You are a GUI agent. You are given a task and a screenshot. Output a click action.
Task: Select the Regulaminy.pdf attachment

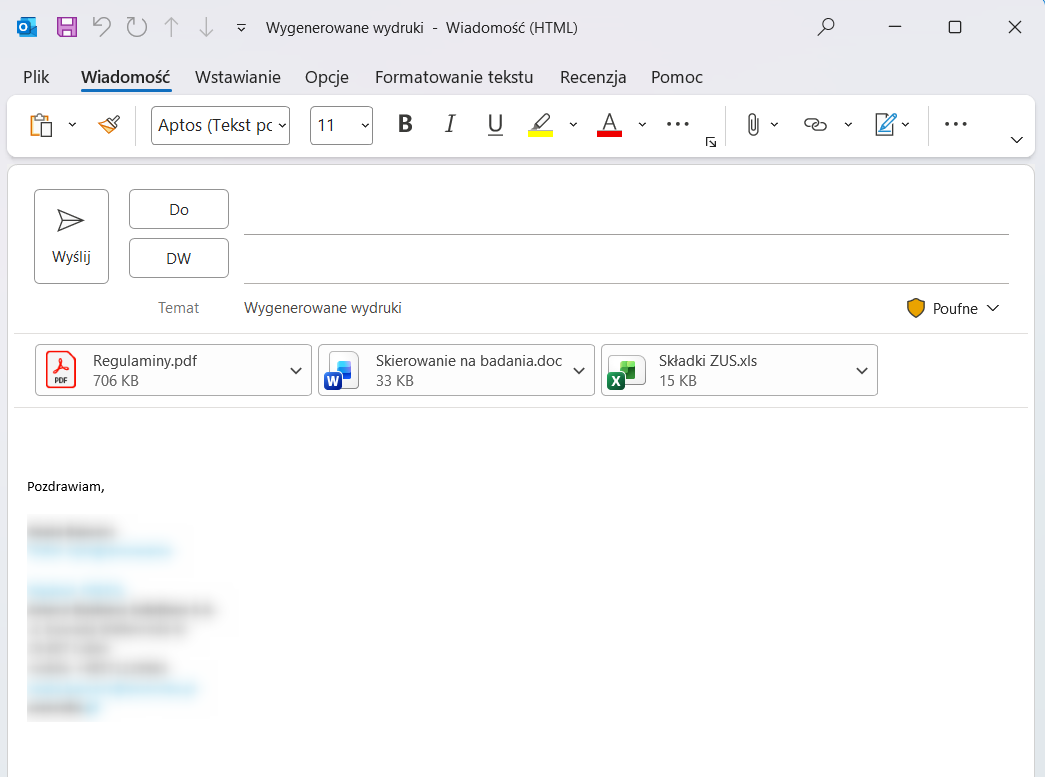click(173, 371)
